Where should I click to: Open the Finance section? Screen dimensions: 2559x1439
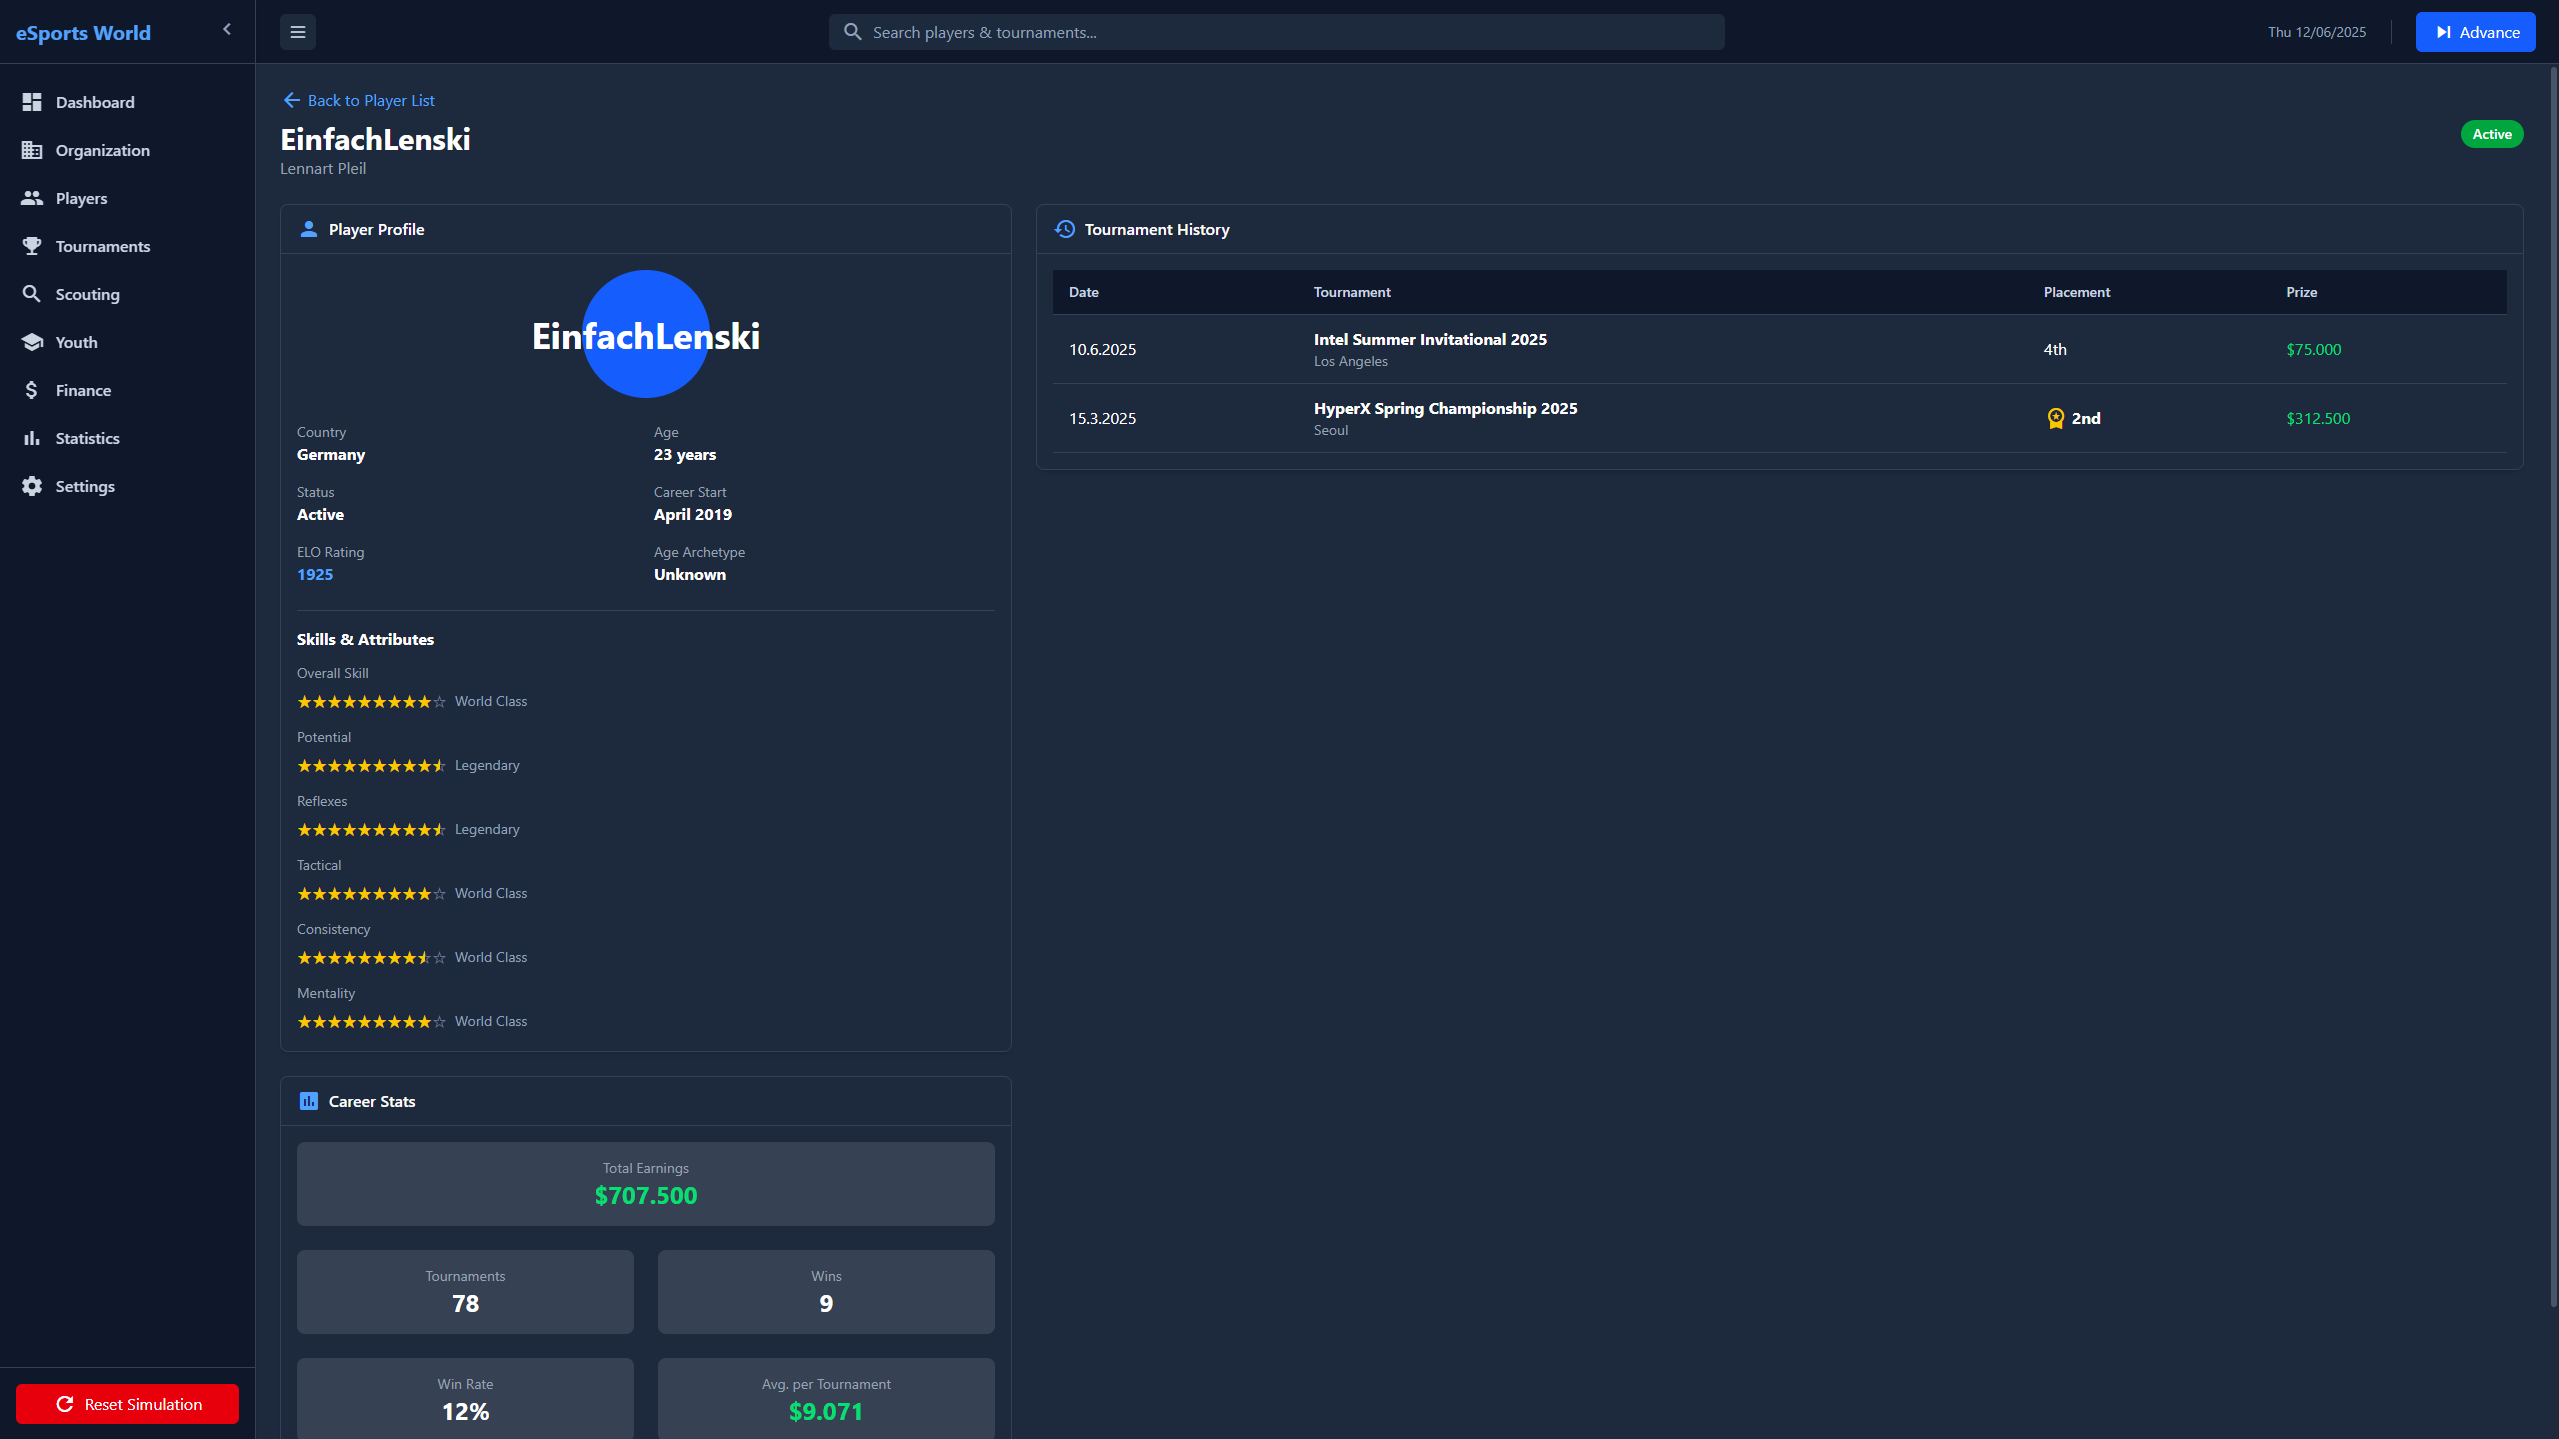(127, 390)
